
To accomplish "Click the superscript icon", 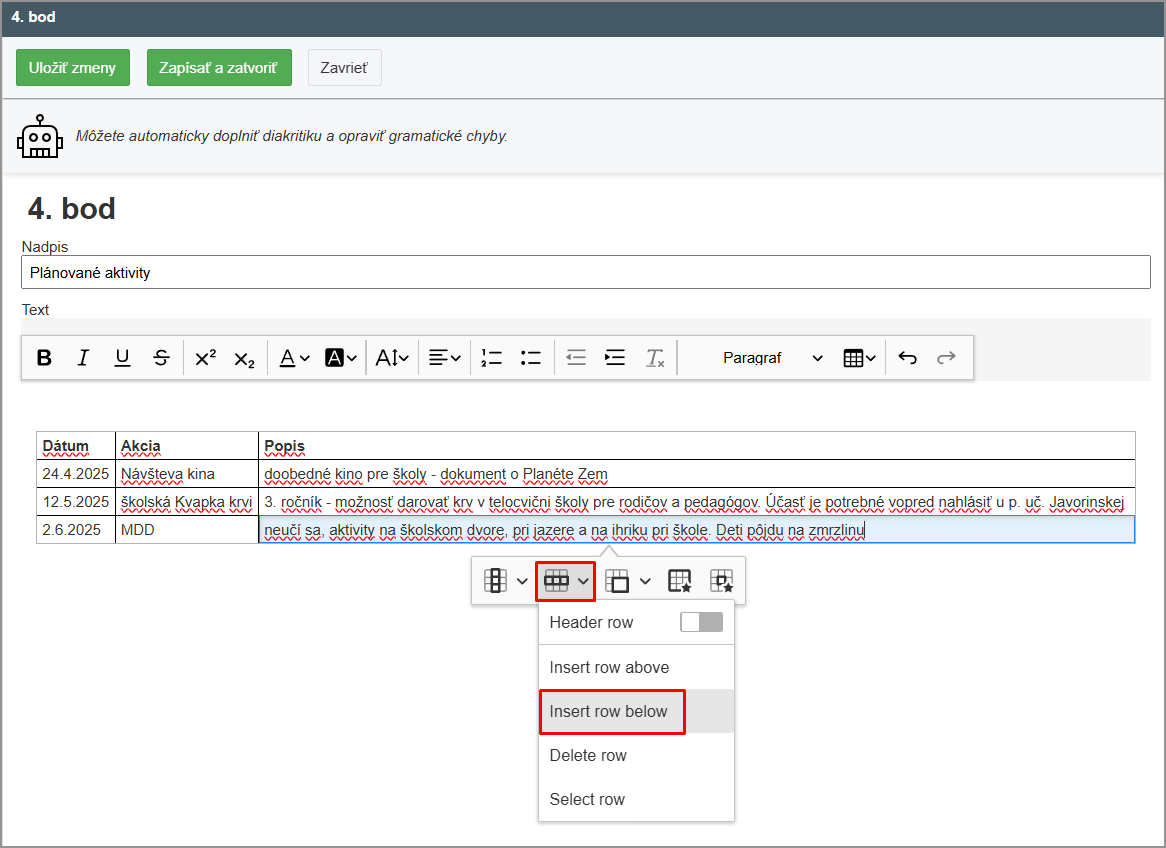I will tap(205, 358).
